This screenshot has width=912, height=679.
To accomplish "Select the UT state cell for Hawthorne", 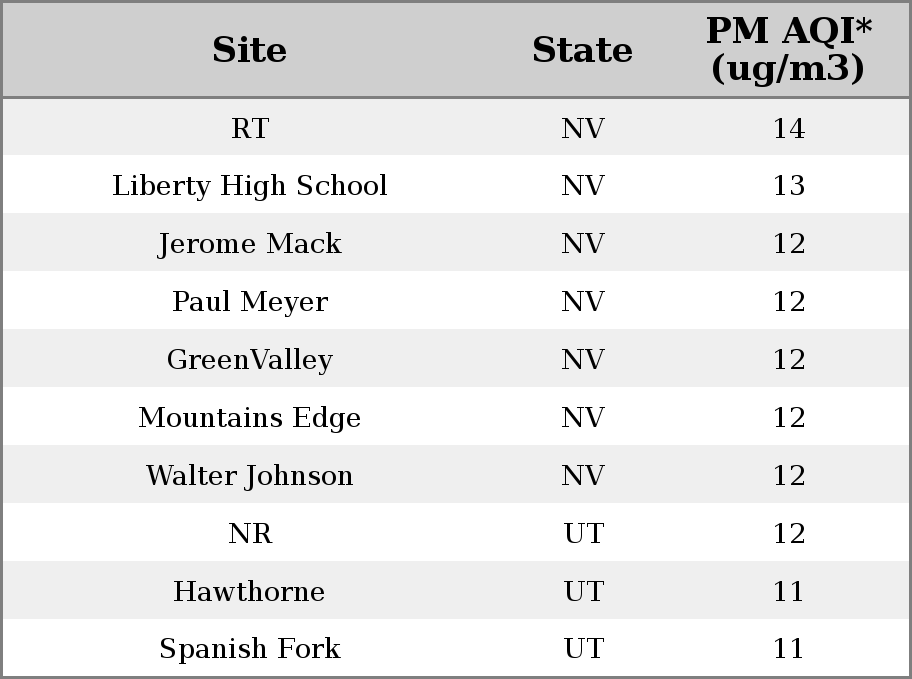I will (x=583, y=592).
